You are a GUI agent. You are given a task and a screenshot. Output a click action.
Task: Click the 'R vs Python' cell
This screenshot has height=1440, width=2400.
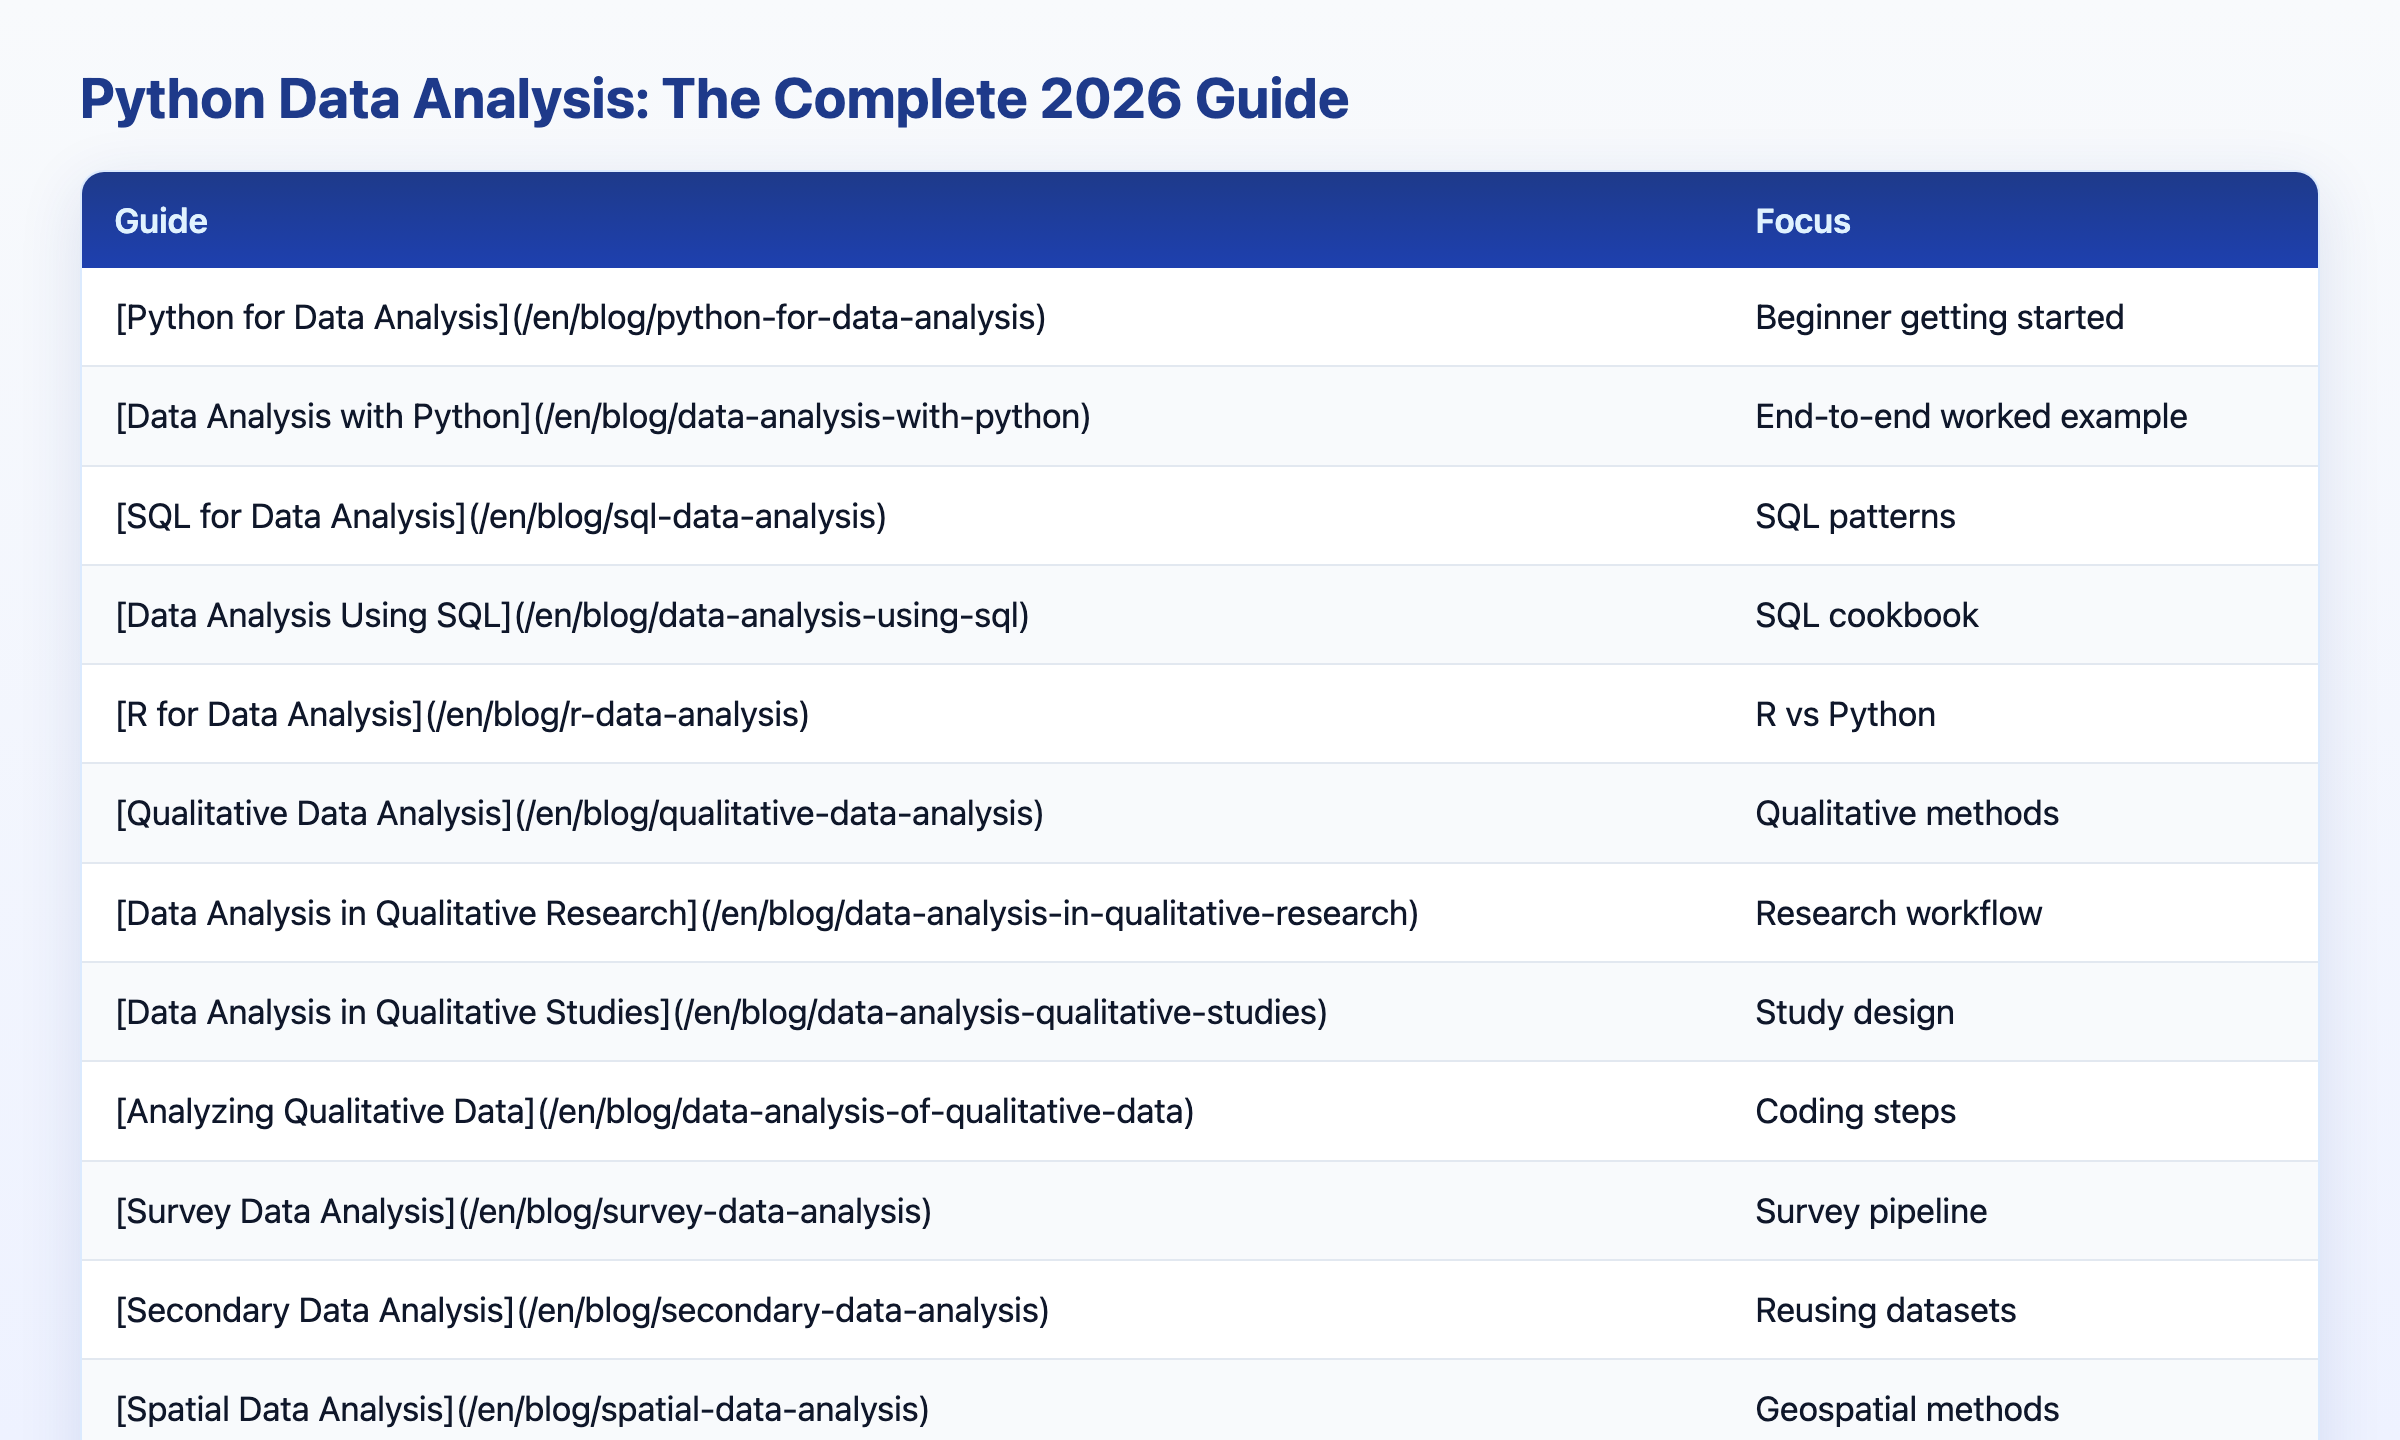pyautogui.click(x=1845, y=714)
